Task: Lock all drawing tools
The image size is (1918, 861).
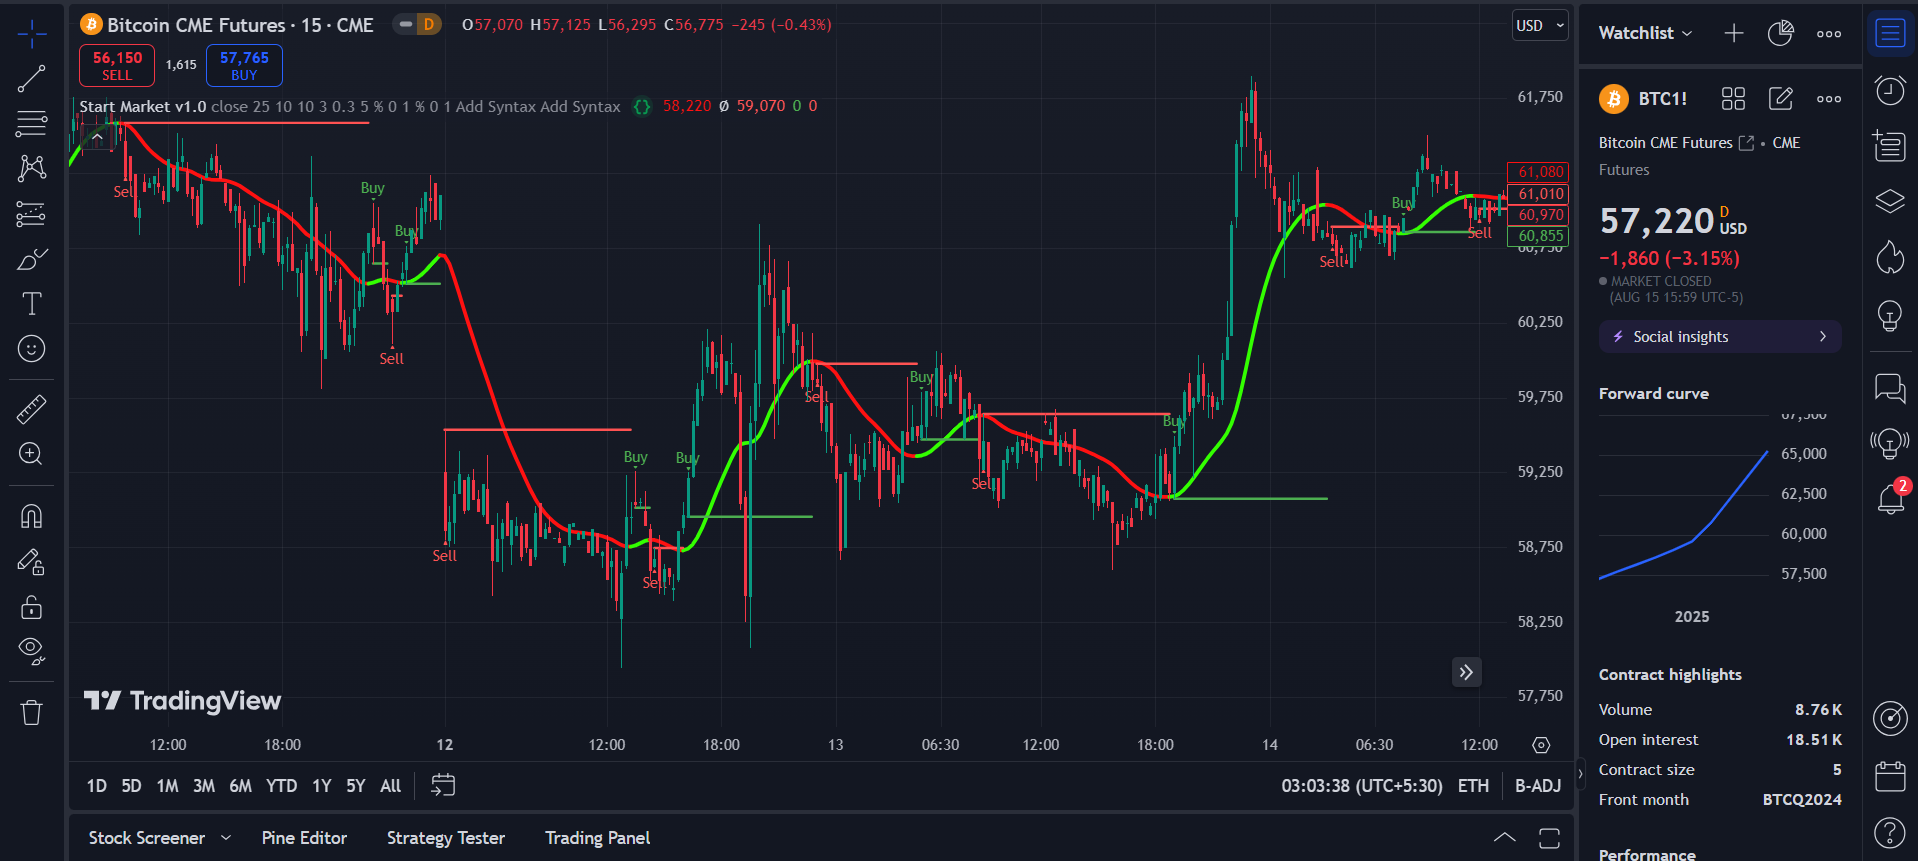Action: pyautogui.click(x=32, y=607)
